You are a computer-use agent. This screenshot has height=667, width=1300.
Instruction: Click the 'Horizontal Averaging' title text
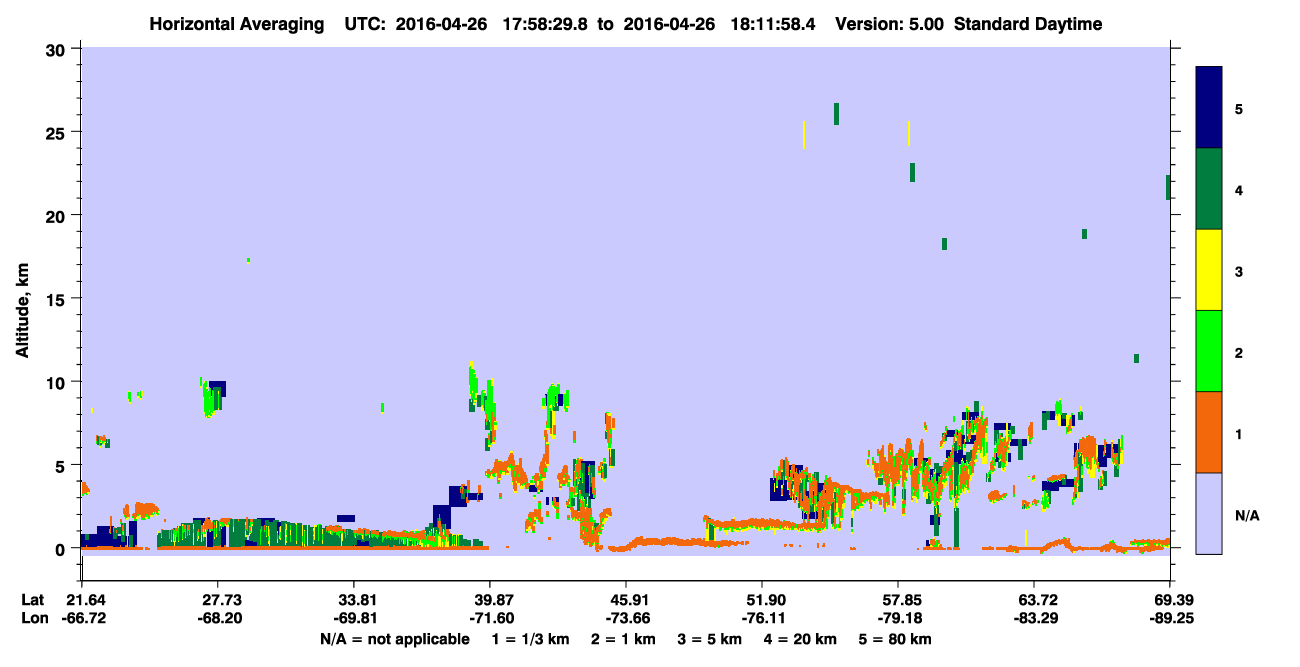236,24
